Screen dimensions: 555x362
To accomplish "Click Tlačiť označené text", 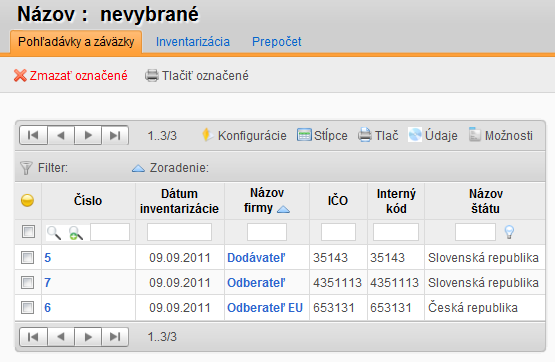I will pyautogui.click(x=205, y=76).
